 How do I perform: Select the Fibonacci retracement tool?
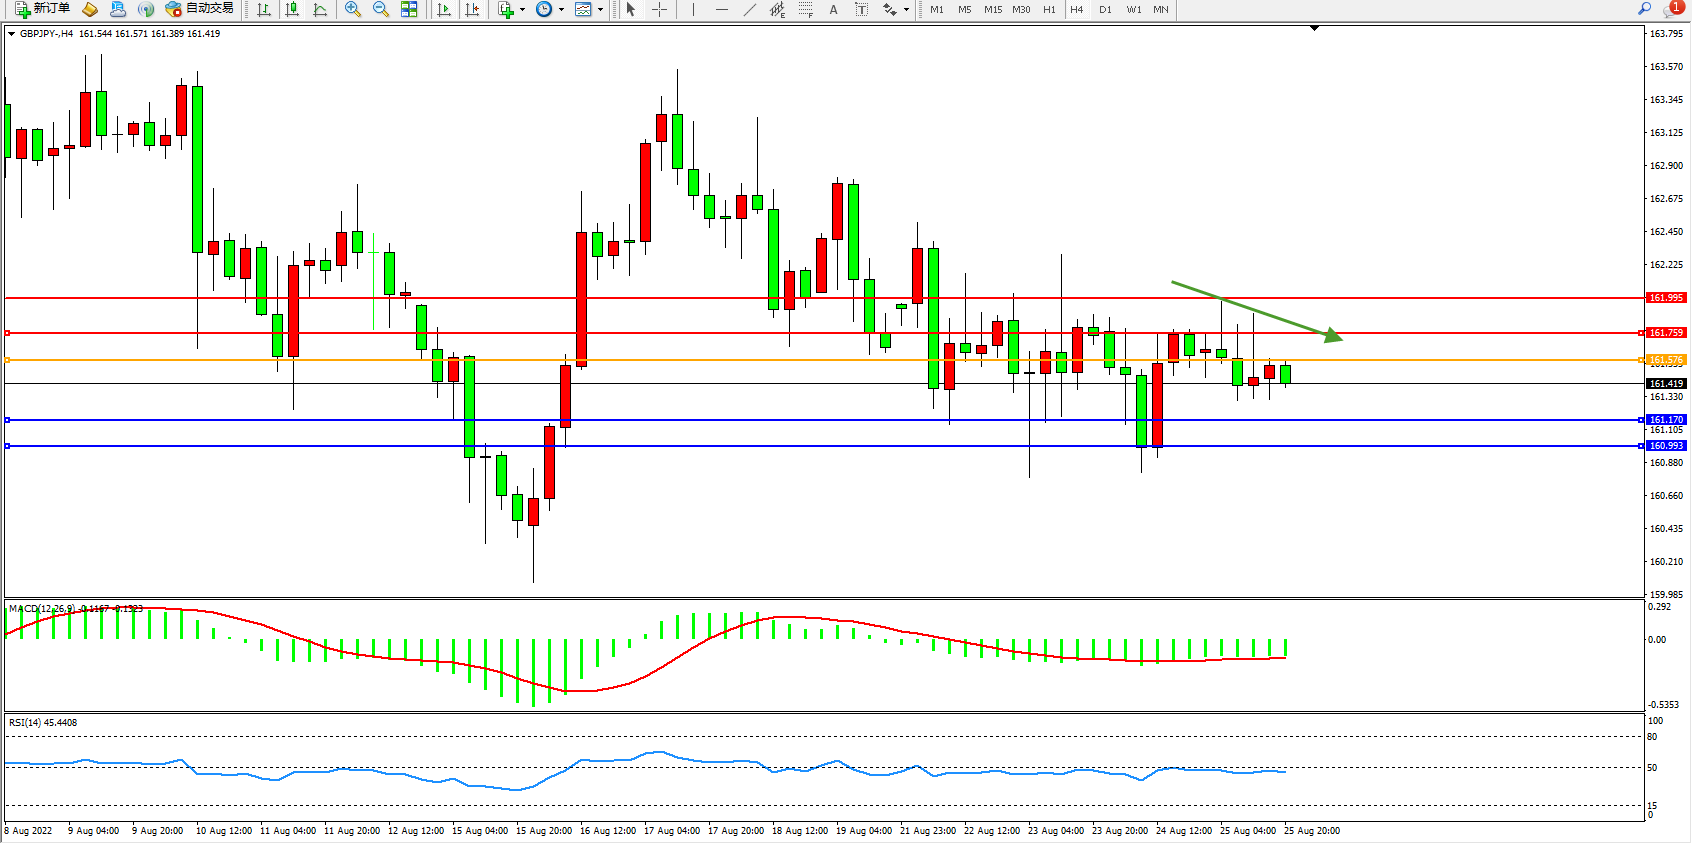[806, 9]
